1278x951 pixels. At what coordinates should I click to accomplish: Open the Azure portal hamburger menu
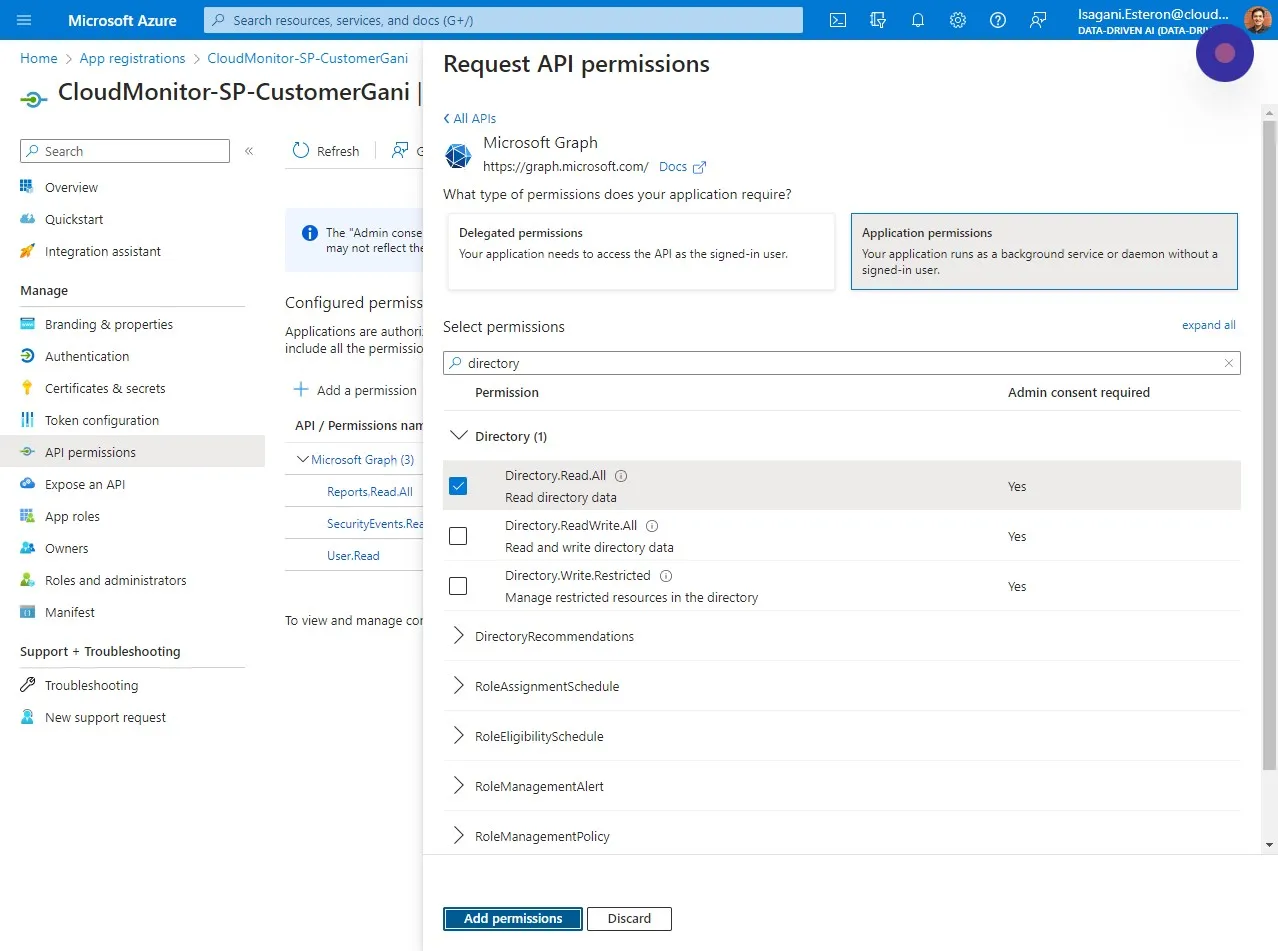click(24, 20)
